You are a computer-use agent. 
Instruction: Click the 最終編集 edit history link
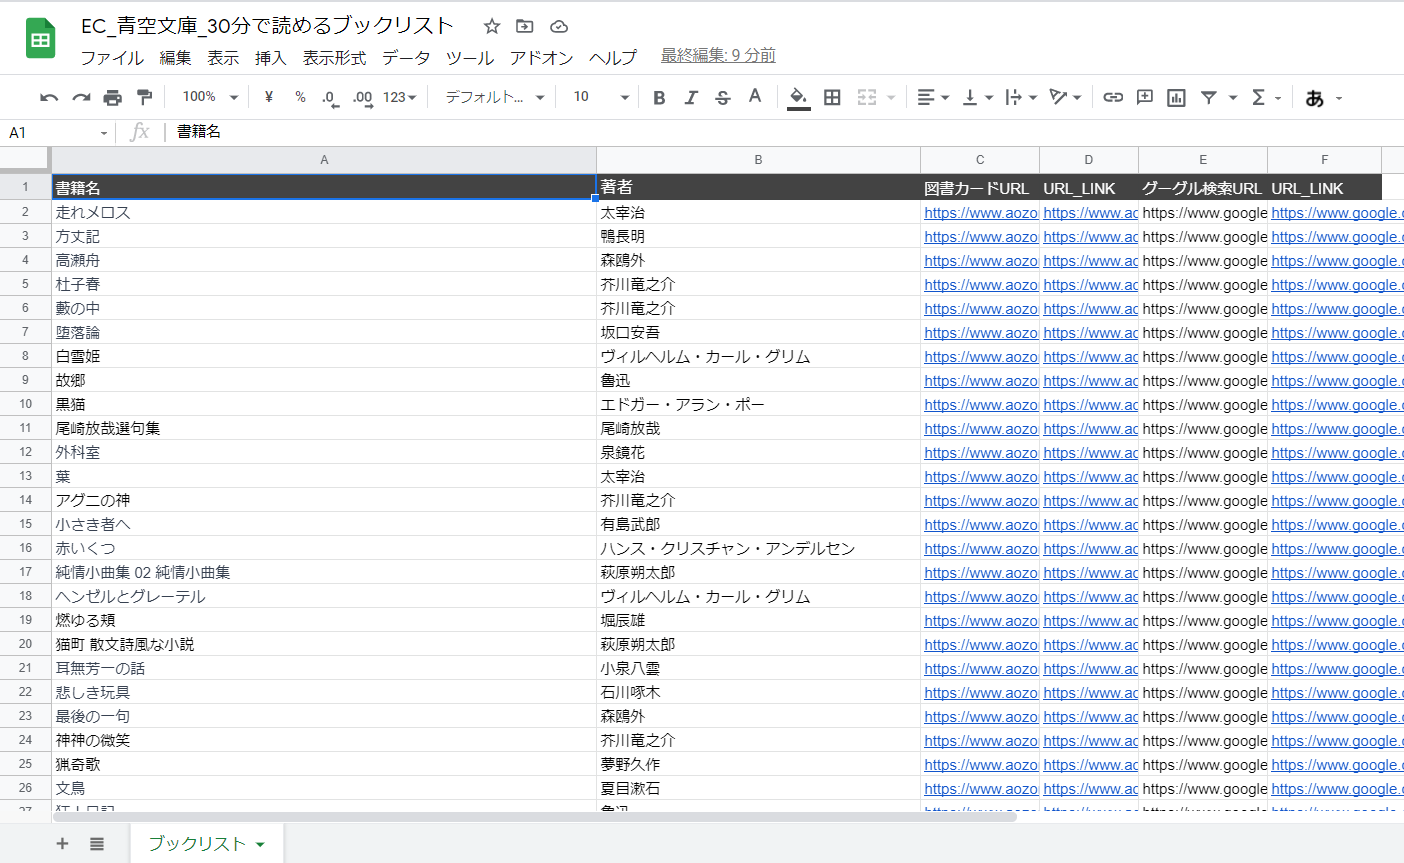point(718,56)
